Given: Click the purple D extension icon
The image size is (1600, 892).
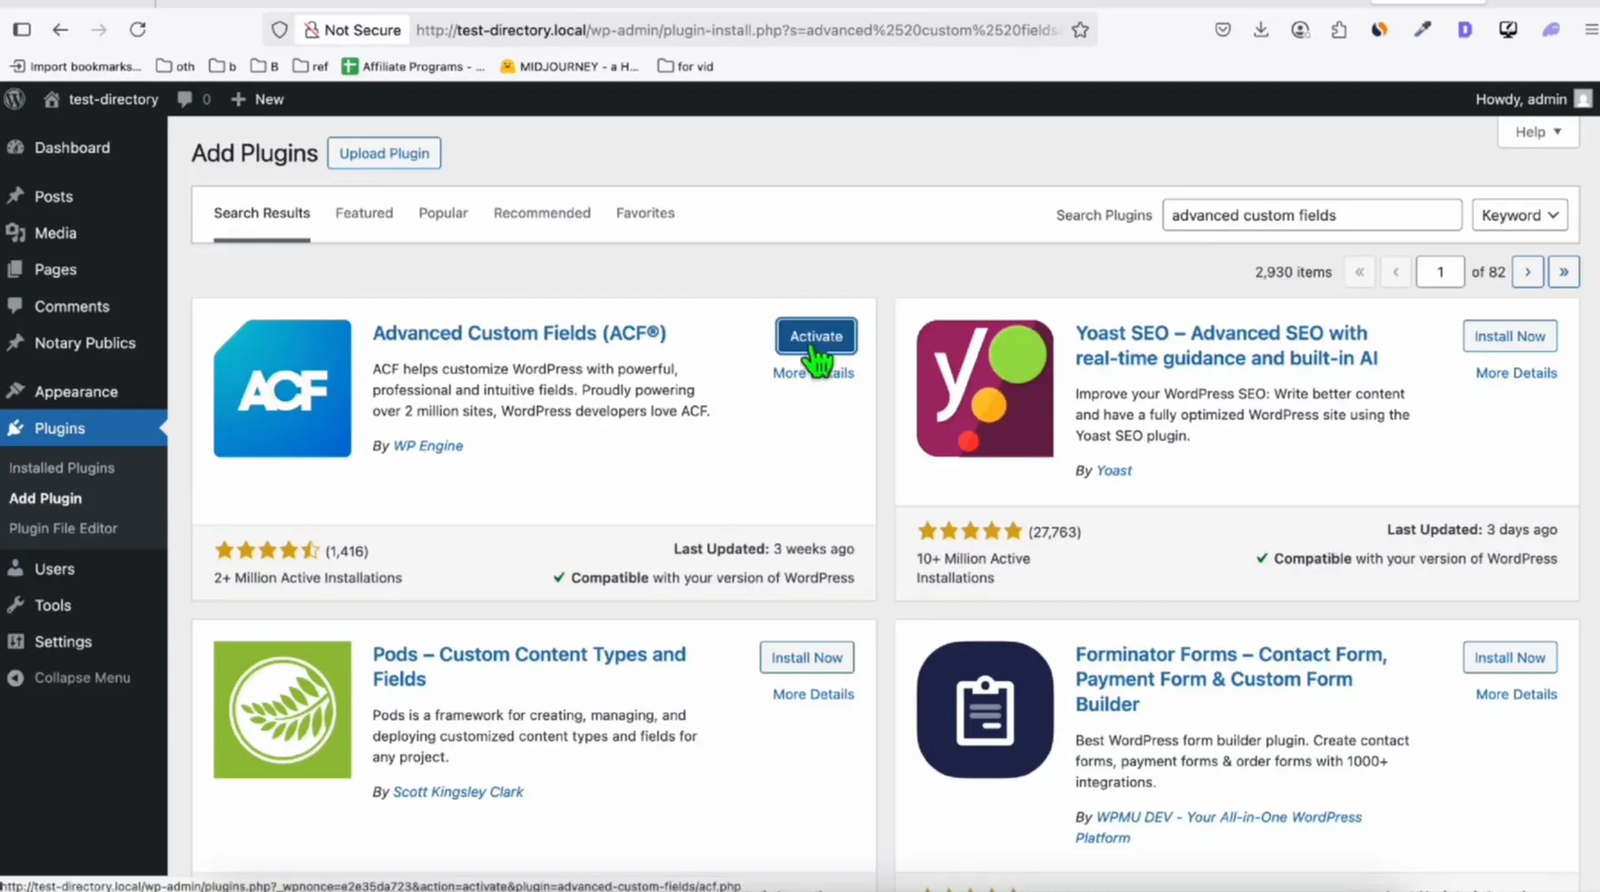Looking at the screenshot, I should coord(1465,30).
